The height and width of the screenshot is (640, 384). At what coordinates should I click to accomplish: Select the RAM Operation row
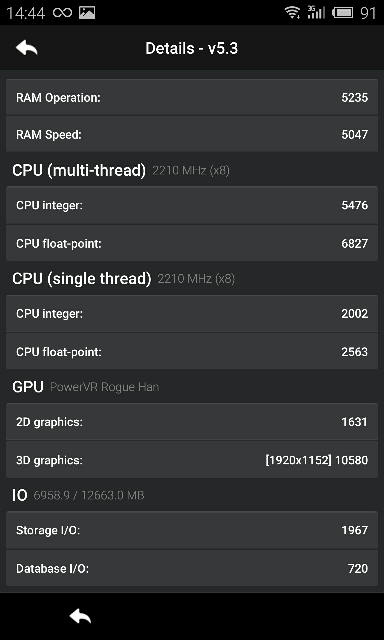pyautogui.click(x=192, y=97)
